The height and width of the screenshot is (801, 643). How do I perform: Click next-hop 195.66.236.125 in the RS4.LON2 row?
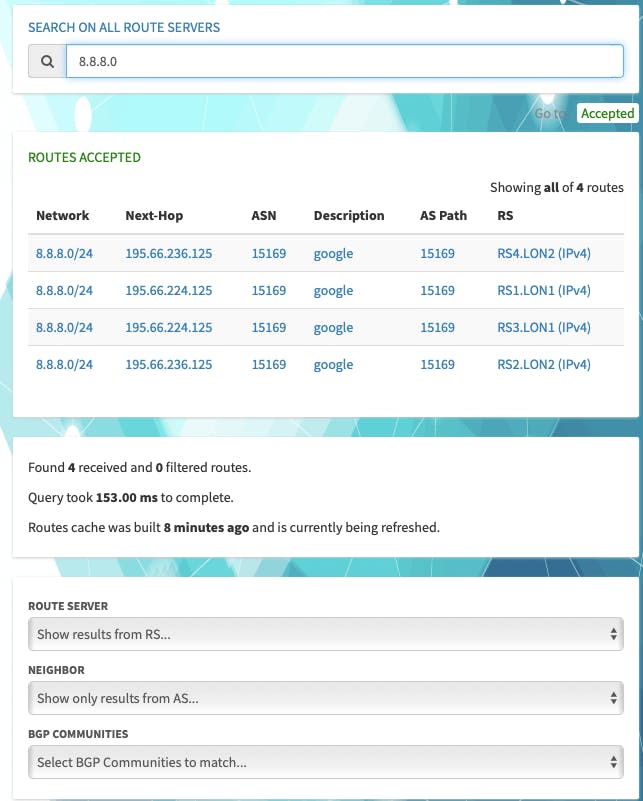[x=168, y=254]
